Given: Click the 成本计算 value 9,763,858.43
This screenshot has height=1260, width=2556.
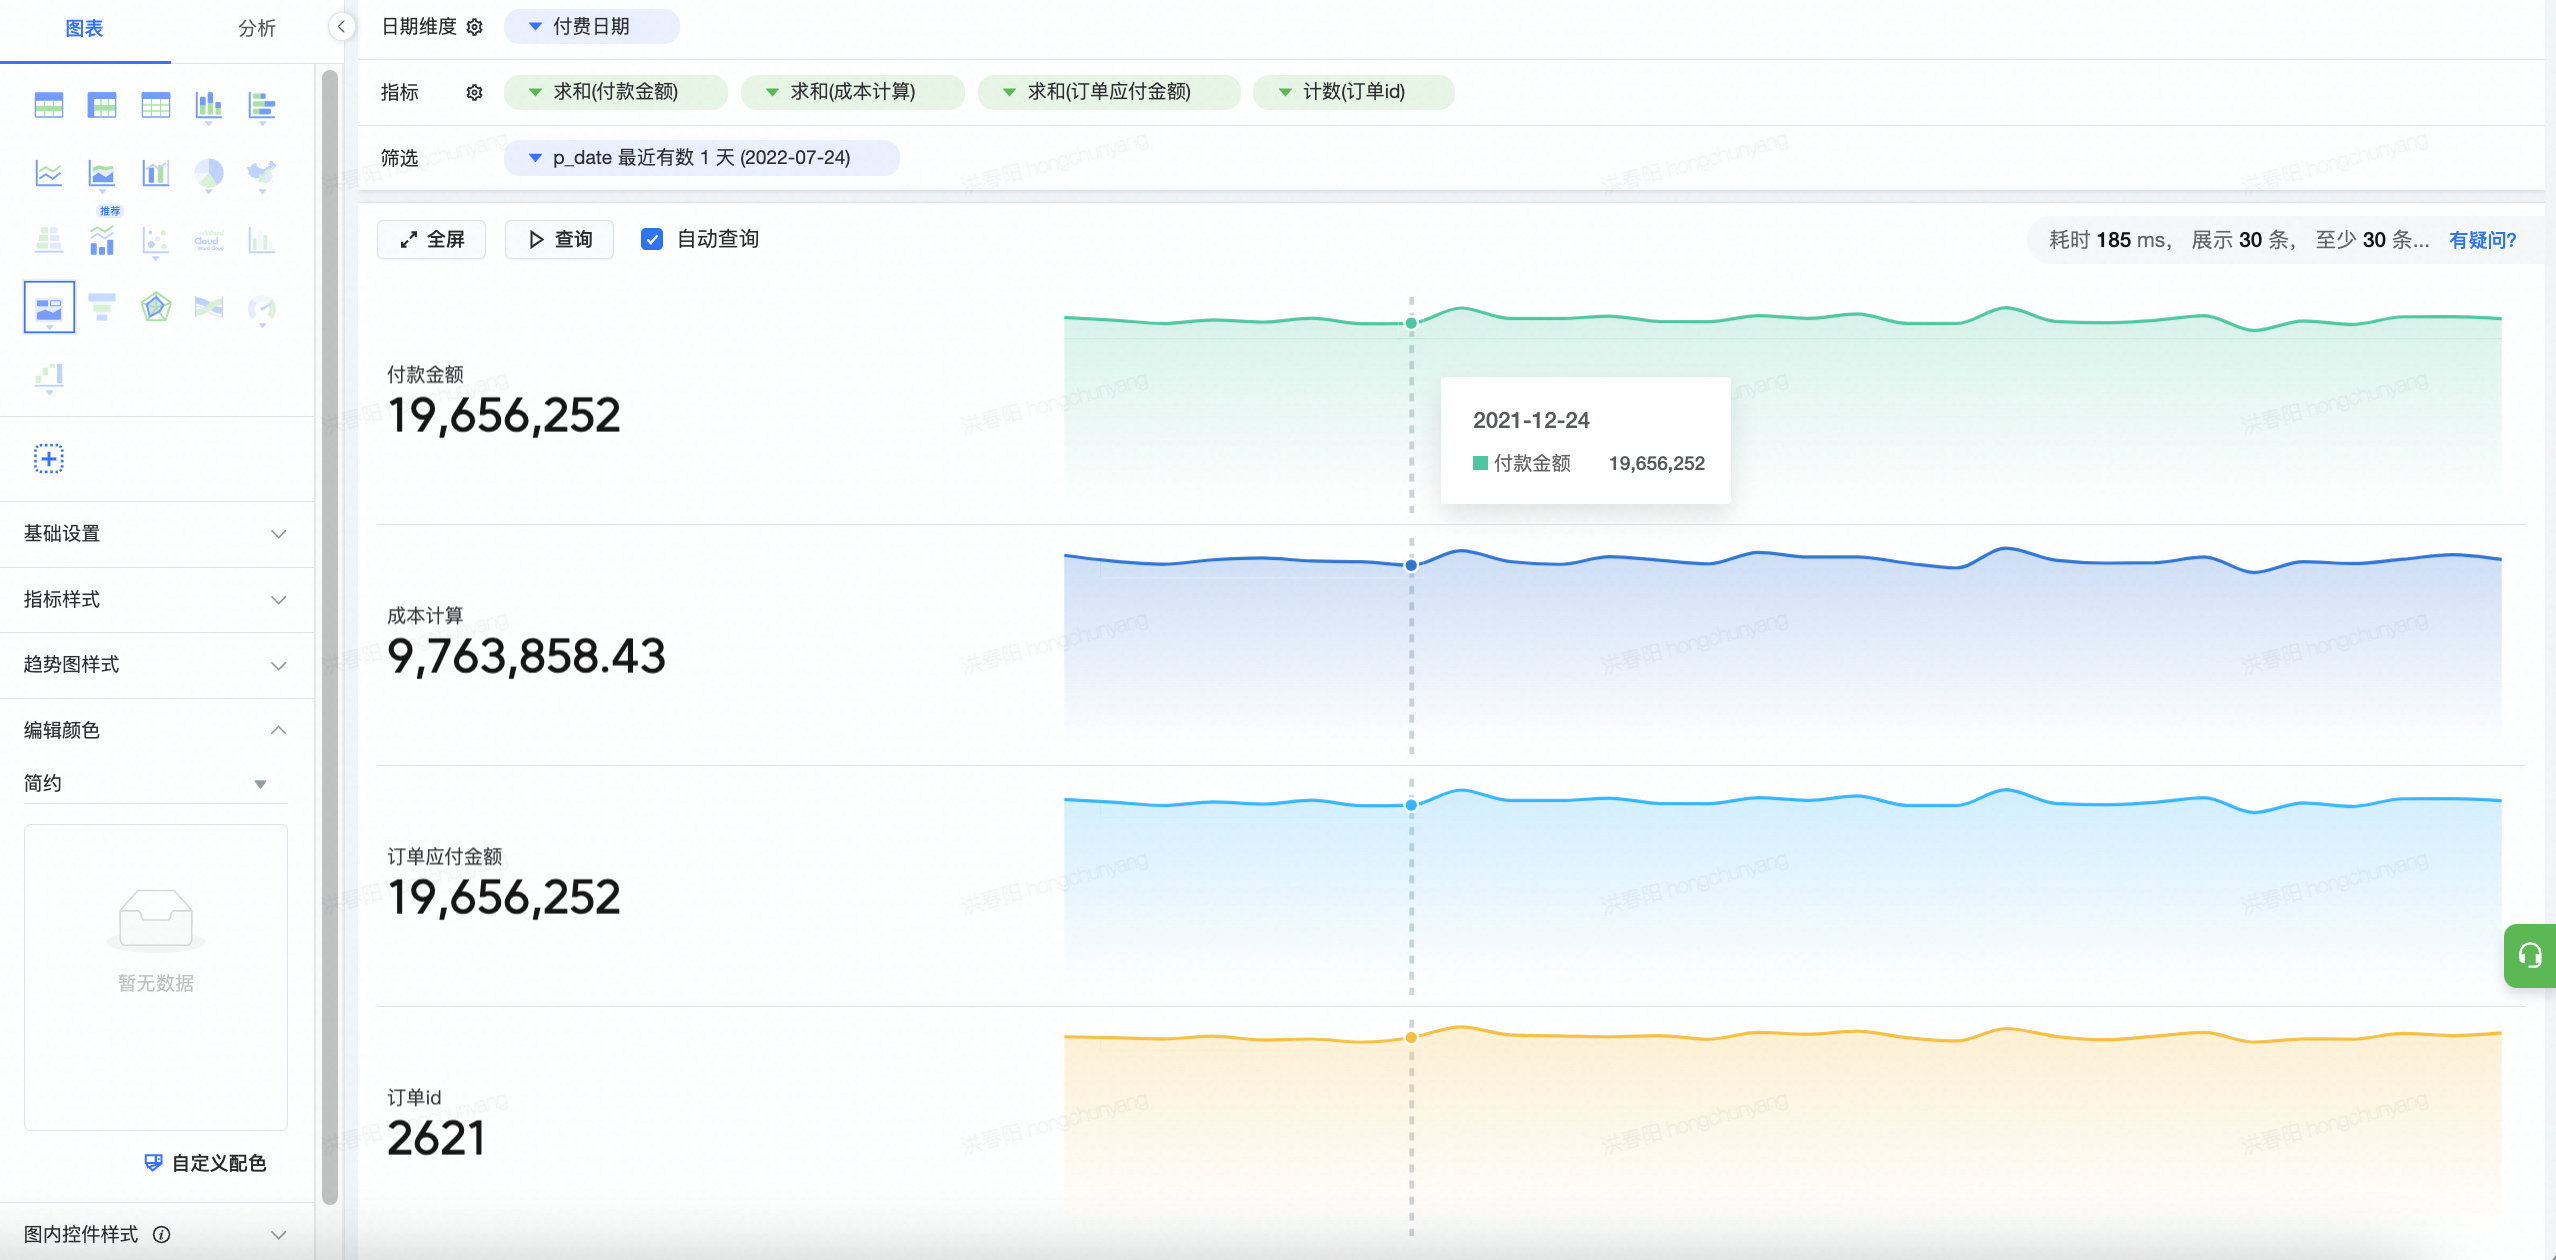Looking at the screenshot, I should point(526,656).
